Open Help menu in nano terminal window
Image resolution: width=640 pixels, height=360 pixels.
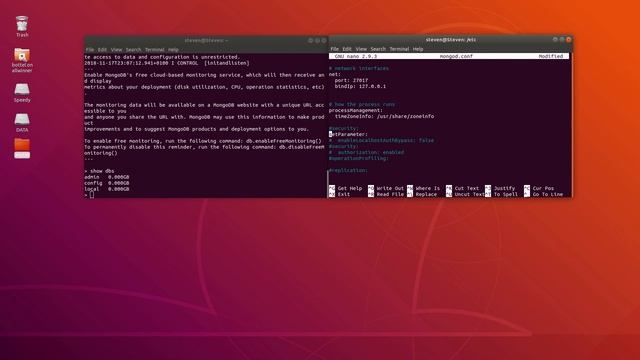tap(418, 49)
